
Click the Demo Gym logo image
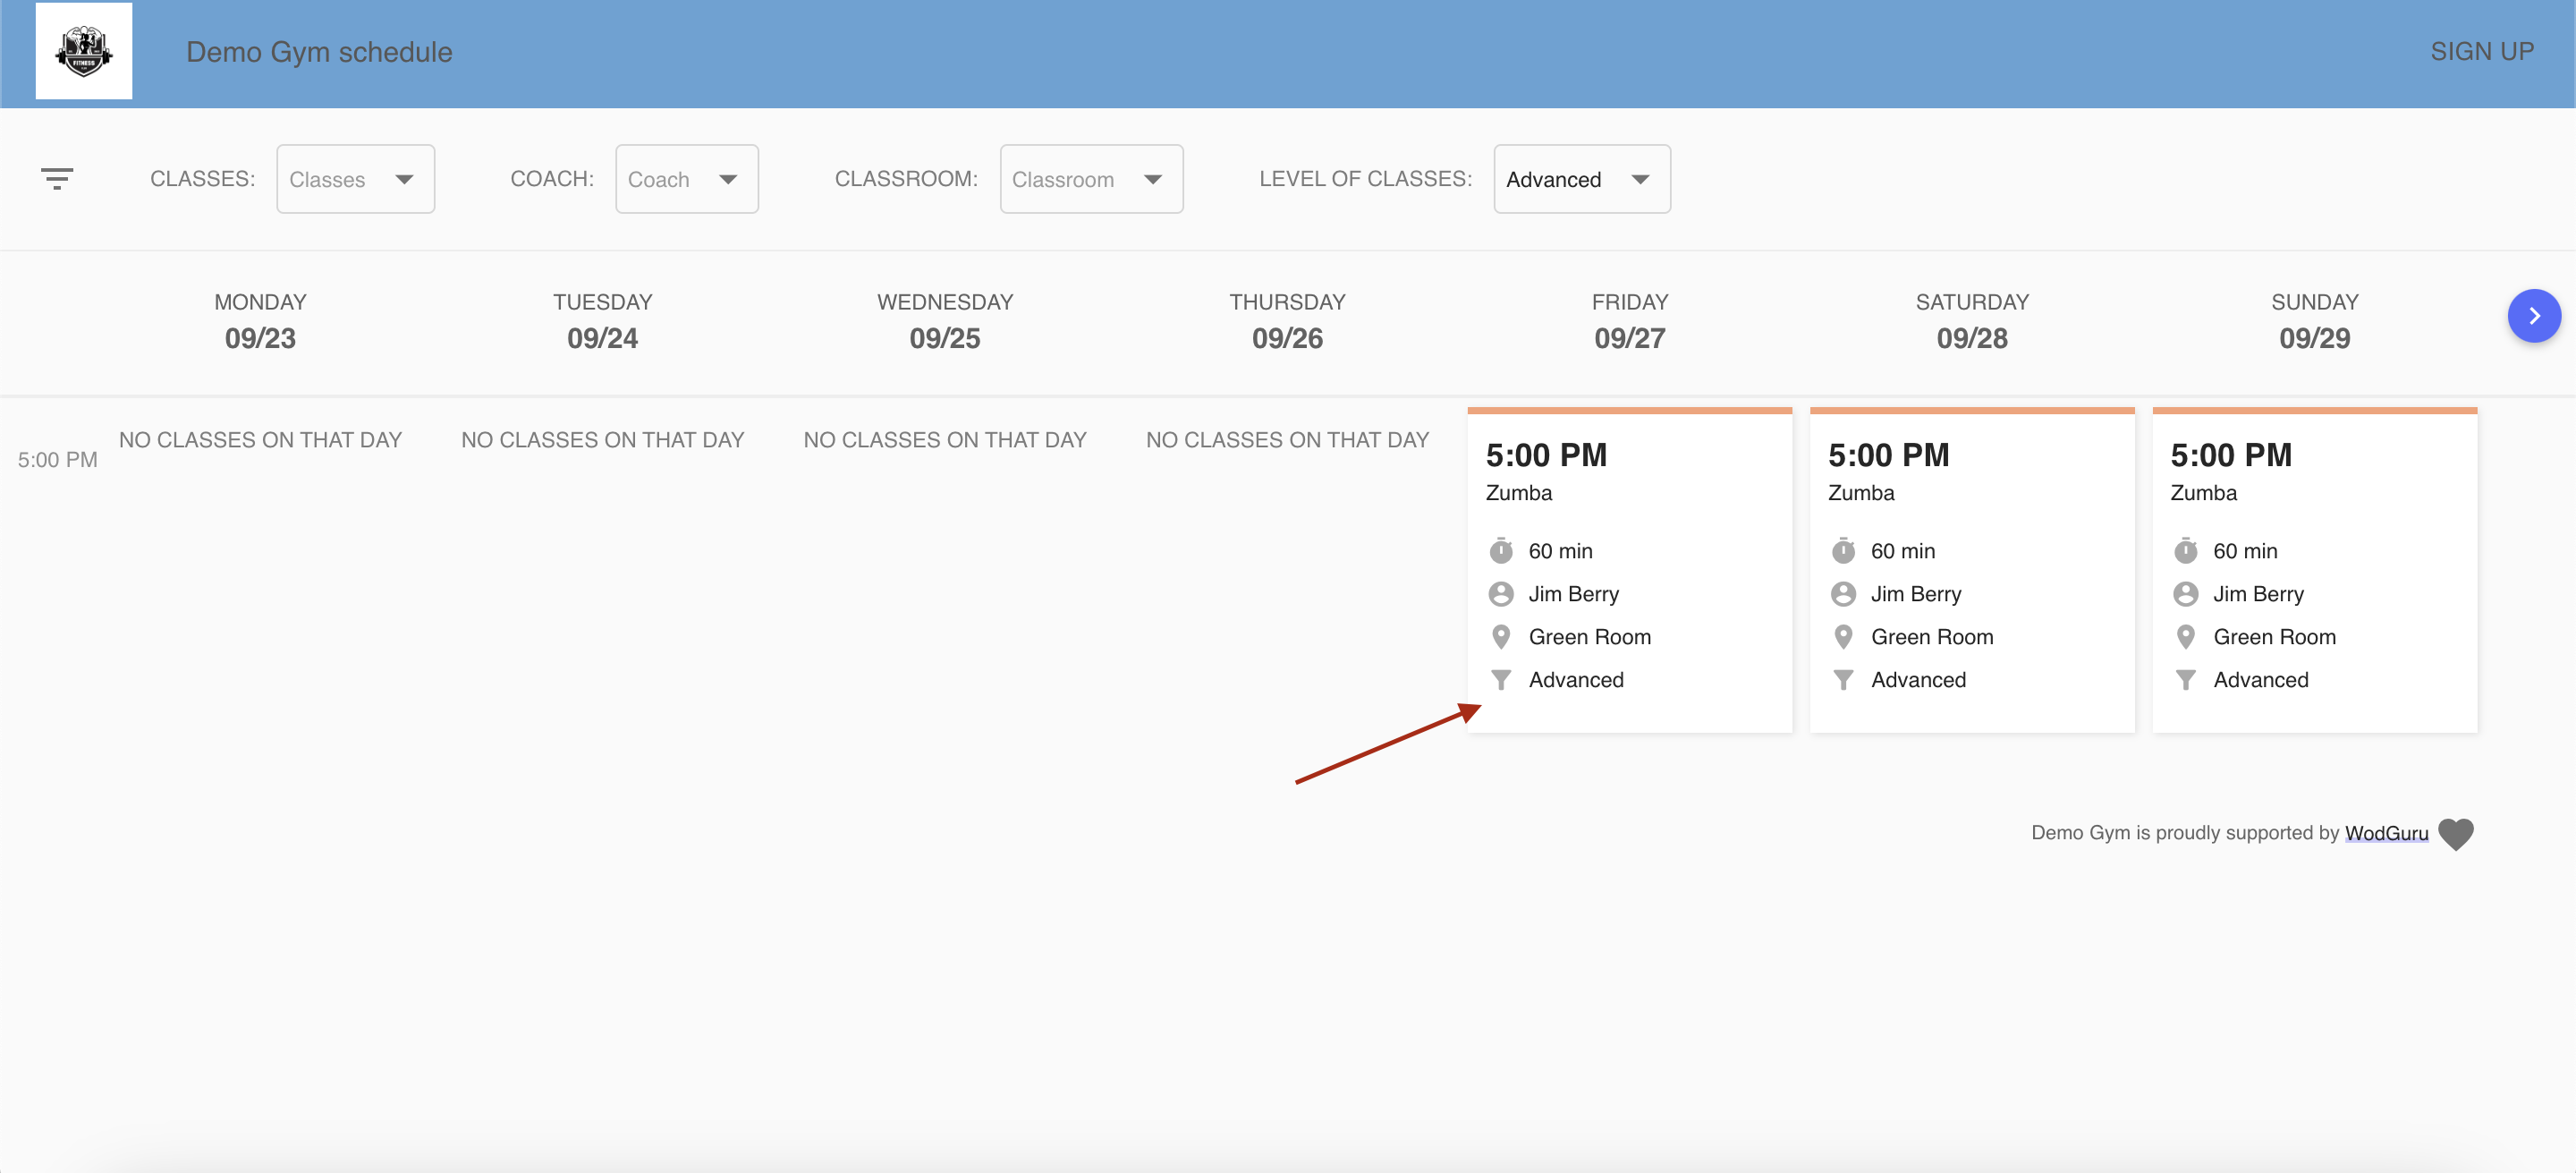(x=84, y=51)
